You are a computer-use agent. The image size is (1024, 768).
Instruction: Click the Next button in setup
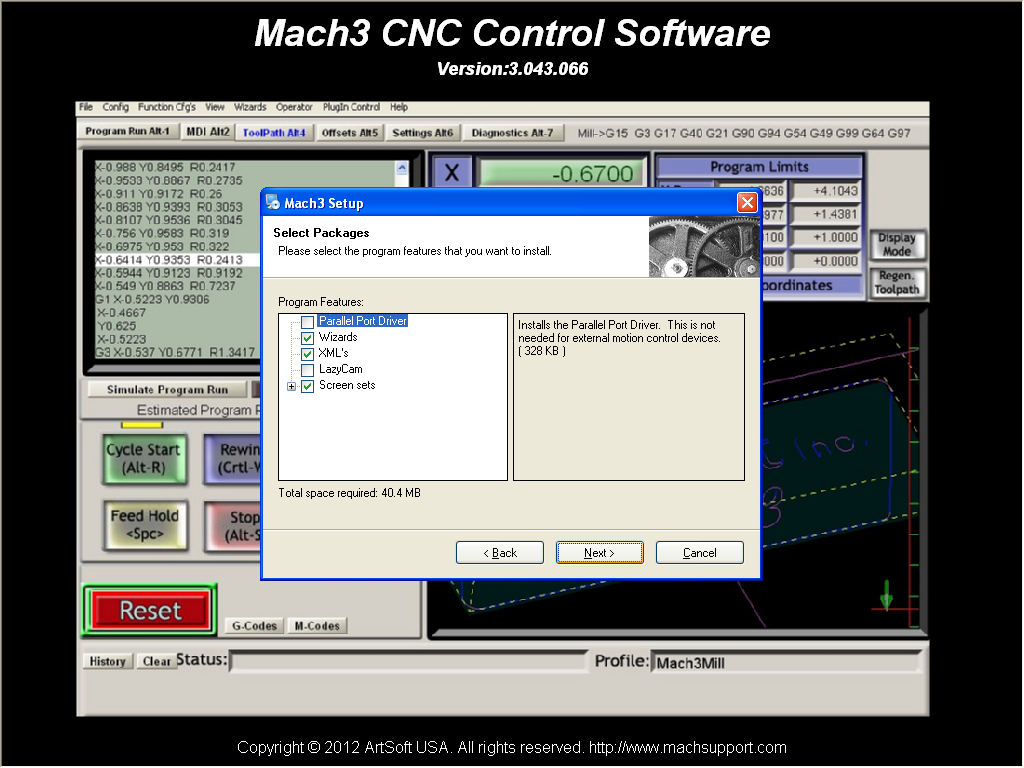[x=600, y=552]
